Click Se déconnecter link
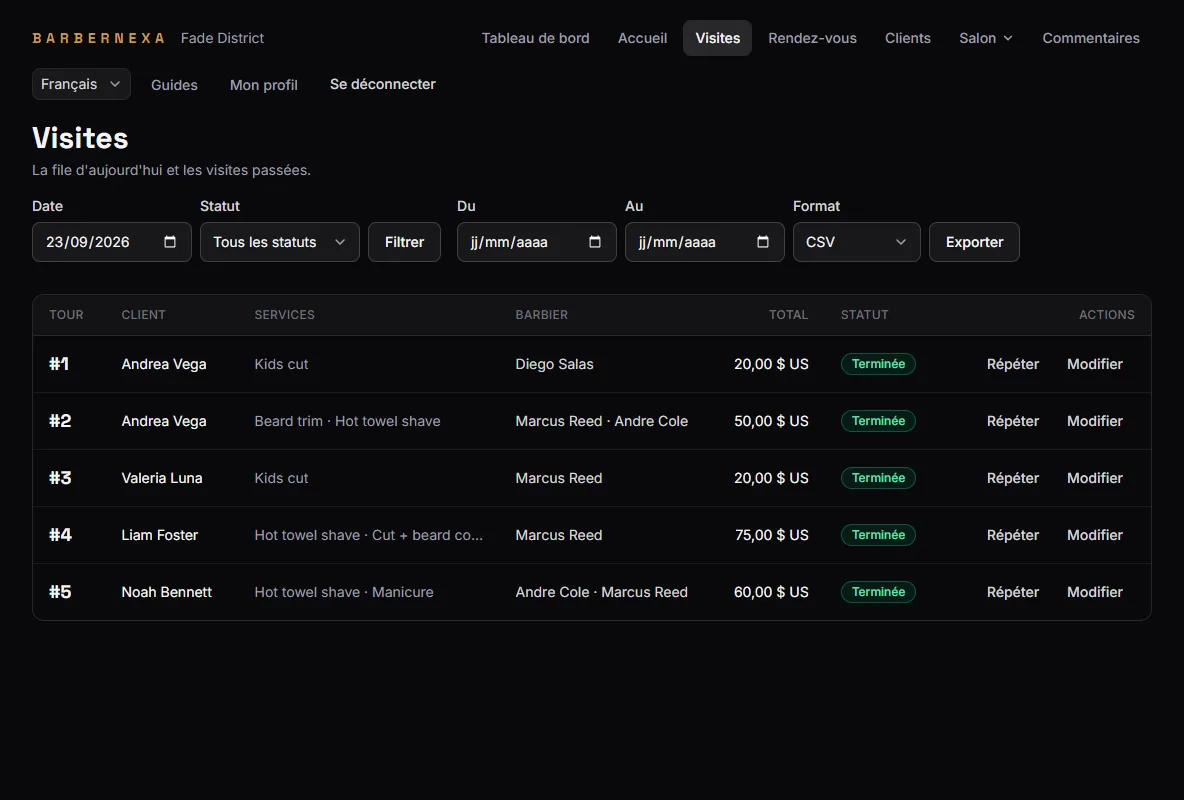Image resolution: width=1184 pixels, height=800 pixels. point(383,85)
